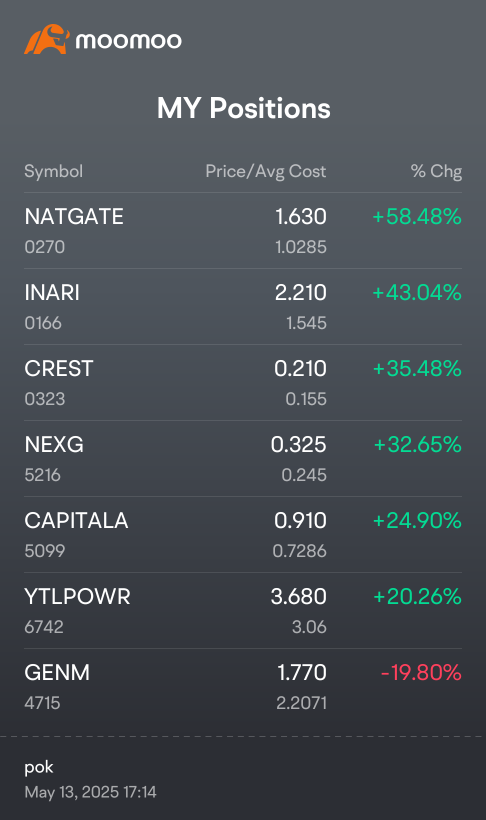This screenshot has width=486, height=820.
Task: Open the NATGATE 0270 position row
Action: (x=243, y=231)
